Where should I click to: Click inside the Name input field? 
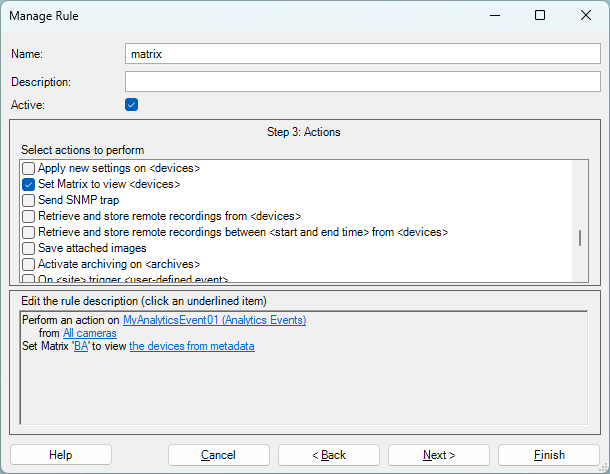point(362,54)
